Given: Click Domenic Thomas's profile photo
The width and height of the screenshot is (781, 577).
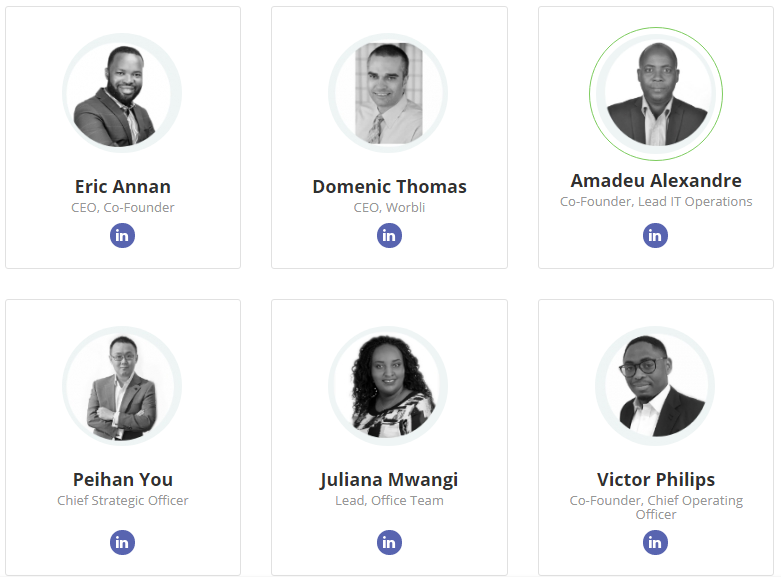Looking at the screenshot, I should [389, 94].
